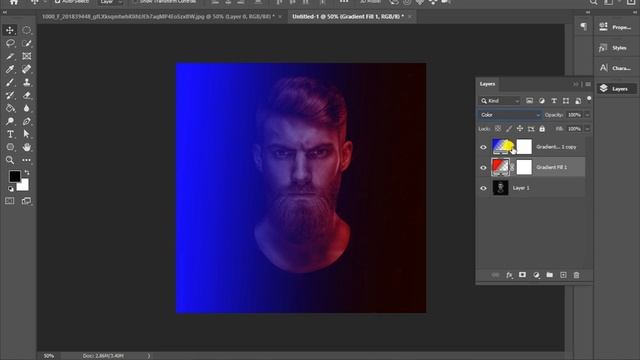Click the white background color swatch
The height and width of the screenshot is (360, 640).
pyautogui.click(x=24, y=186)
